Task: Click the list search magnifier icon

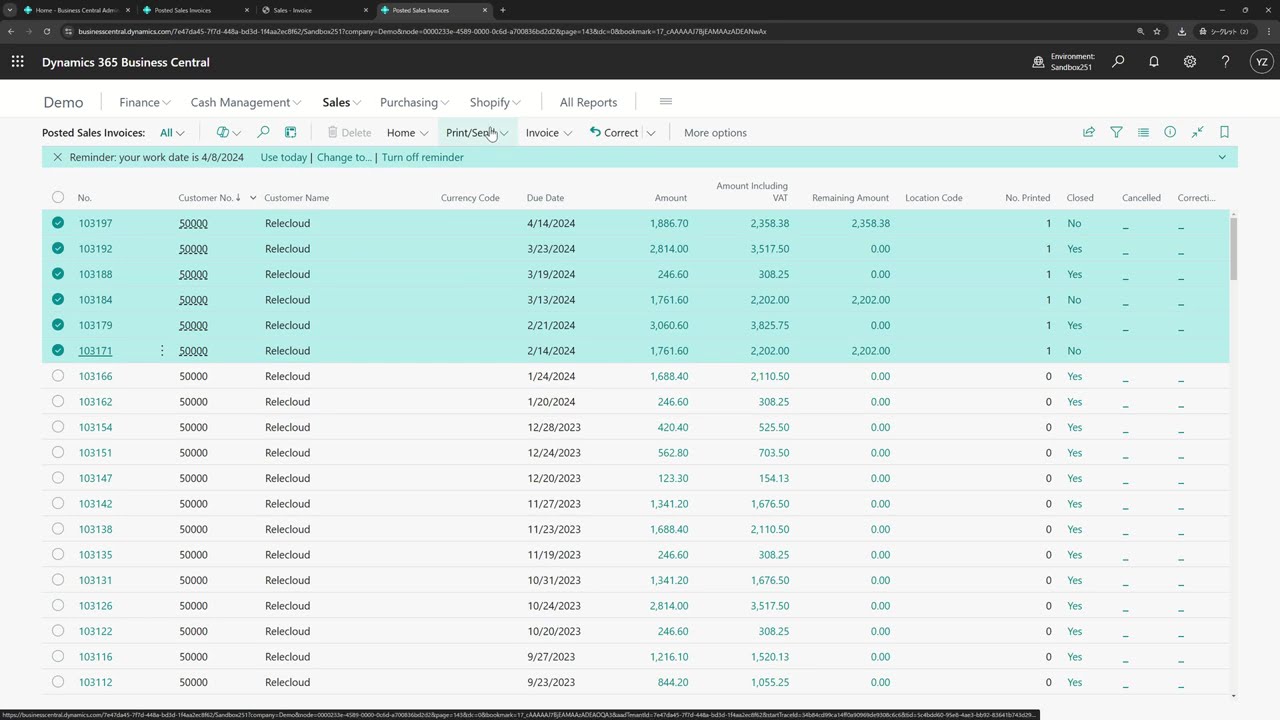Action: 264,132
